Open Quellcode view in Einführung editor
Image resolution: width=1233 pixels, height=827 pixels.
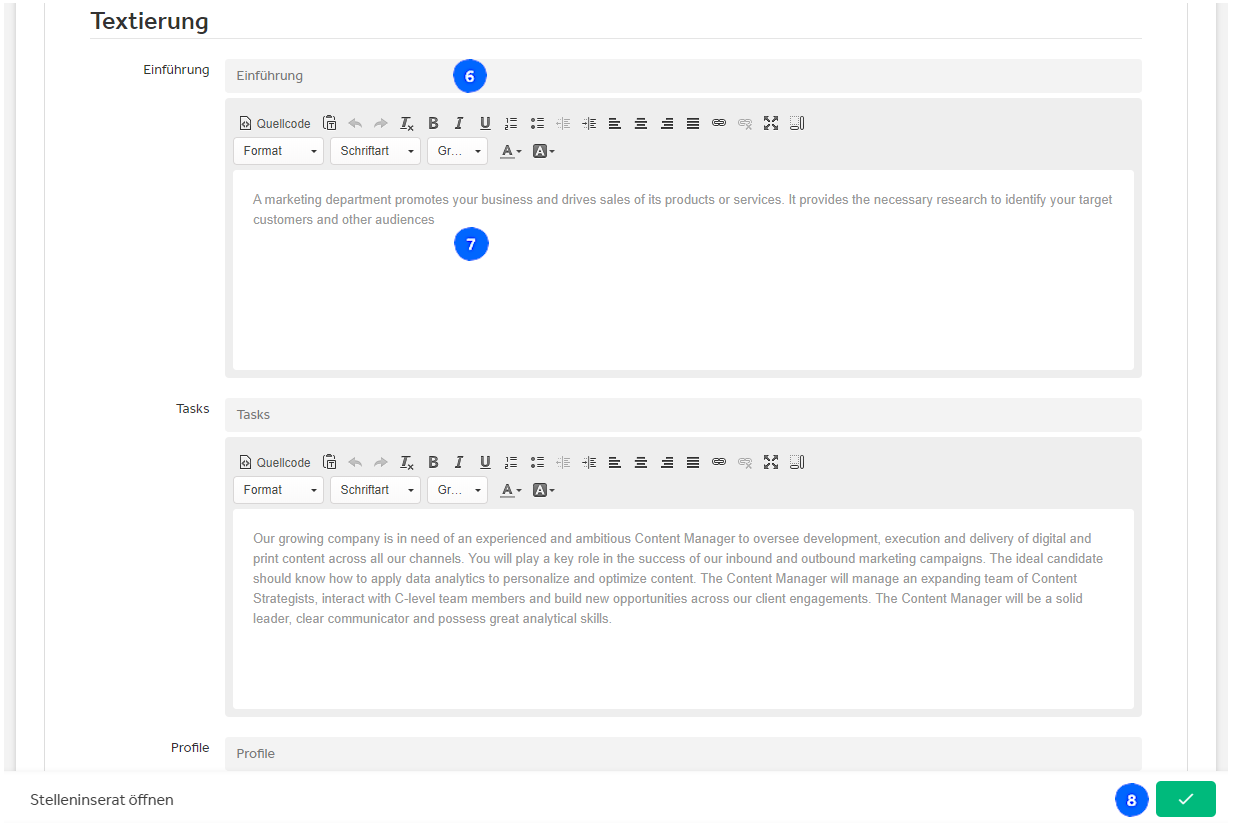[275, 124]
